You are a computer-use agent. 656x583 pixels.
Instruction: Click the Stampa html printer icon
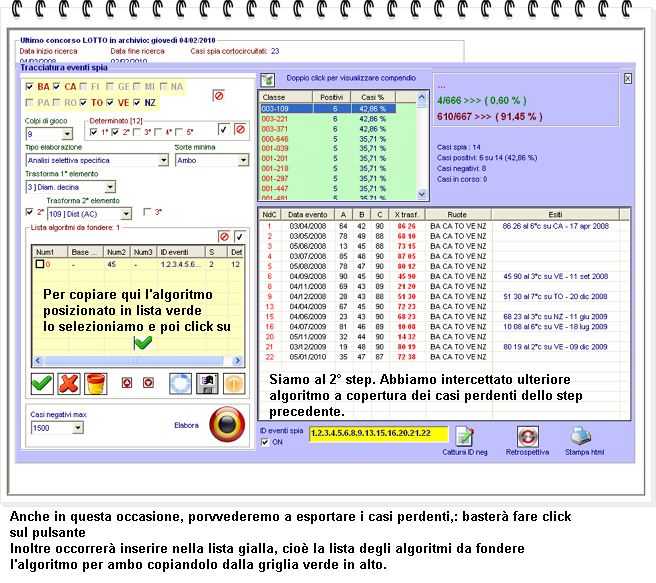(581, 436)
